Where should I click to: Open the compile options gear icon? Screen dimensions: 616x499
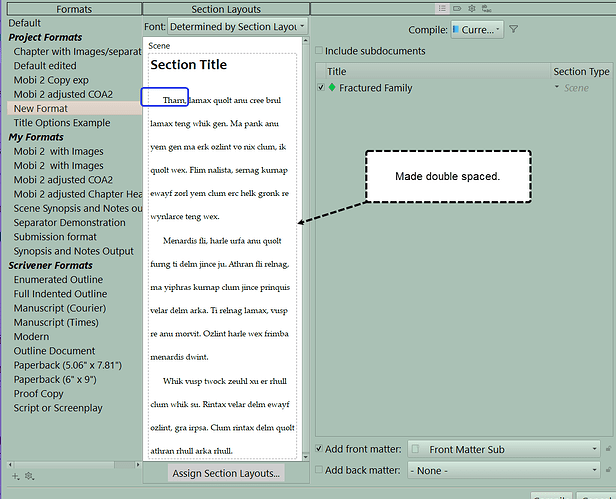point(472,8)
